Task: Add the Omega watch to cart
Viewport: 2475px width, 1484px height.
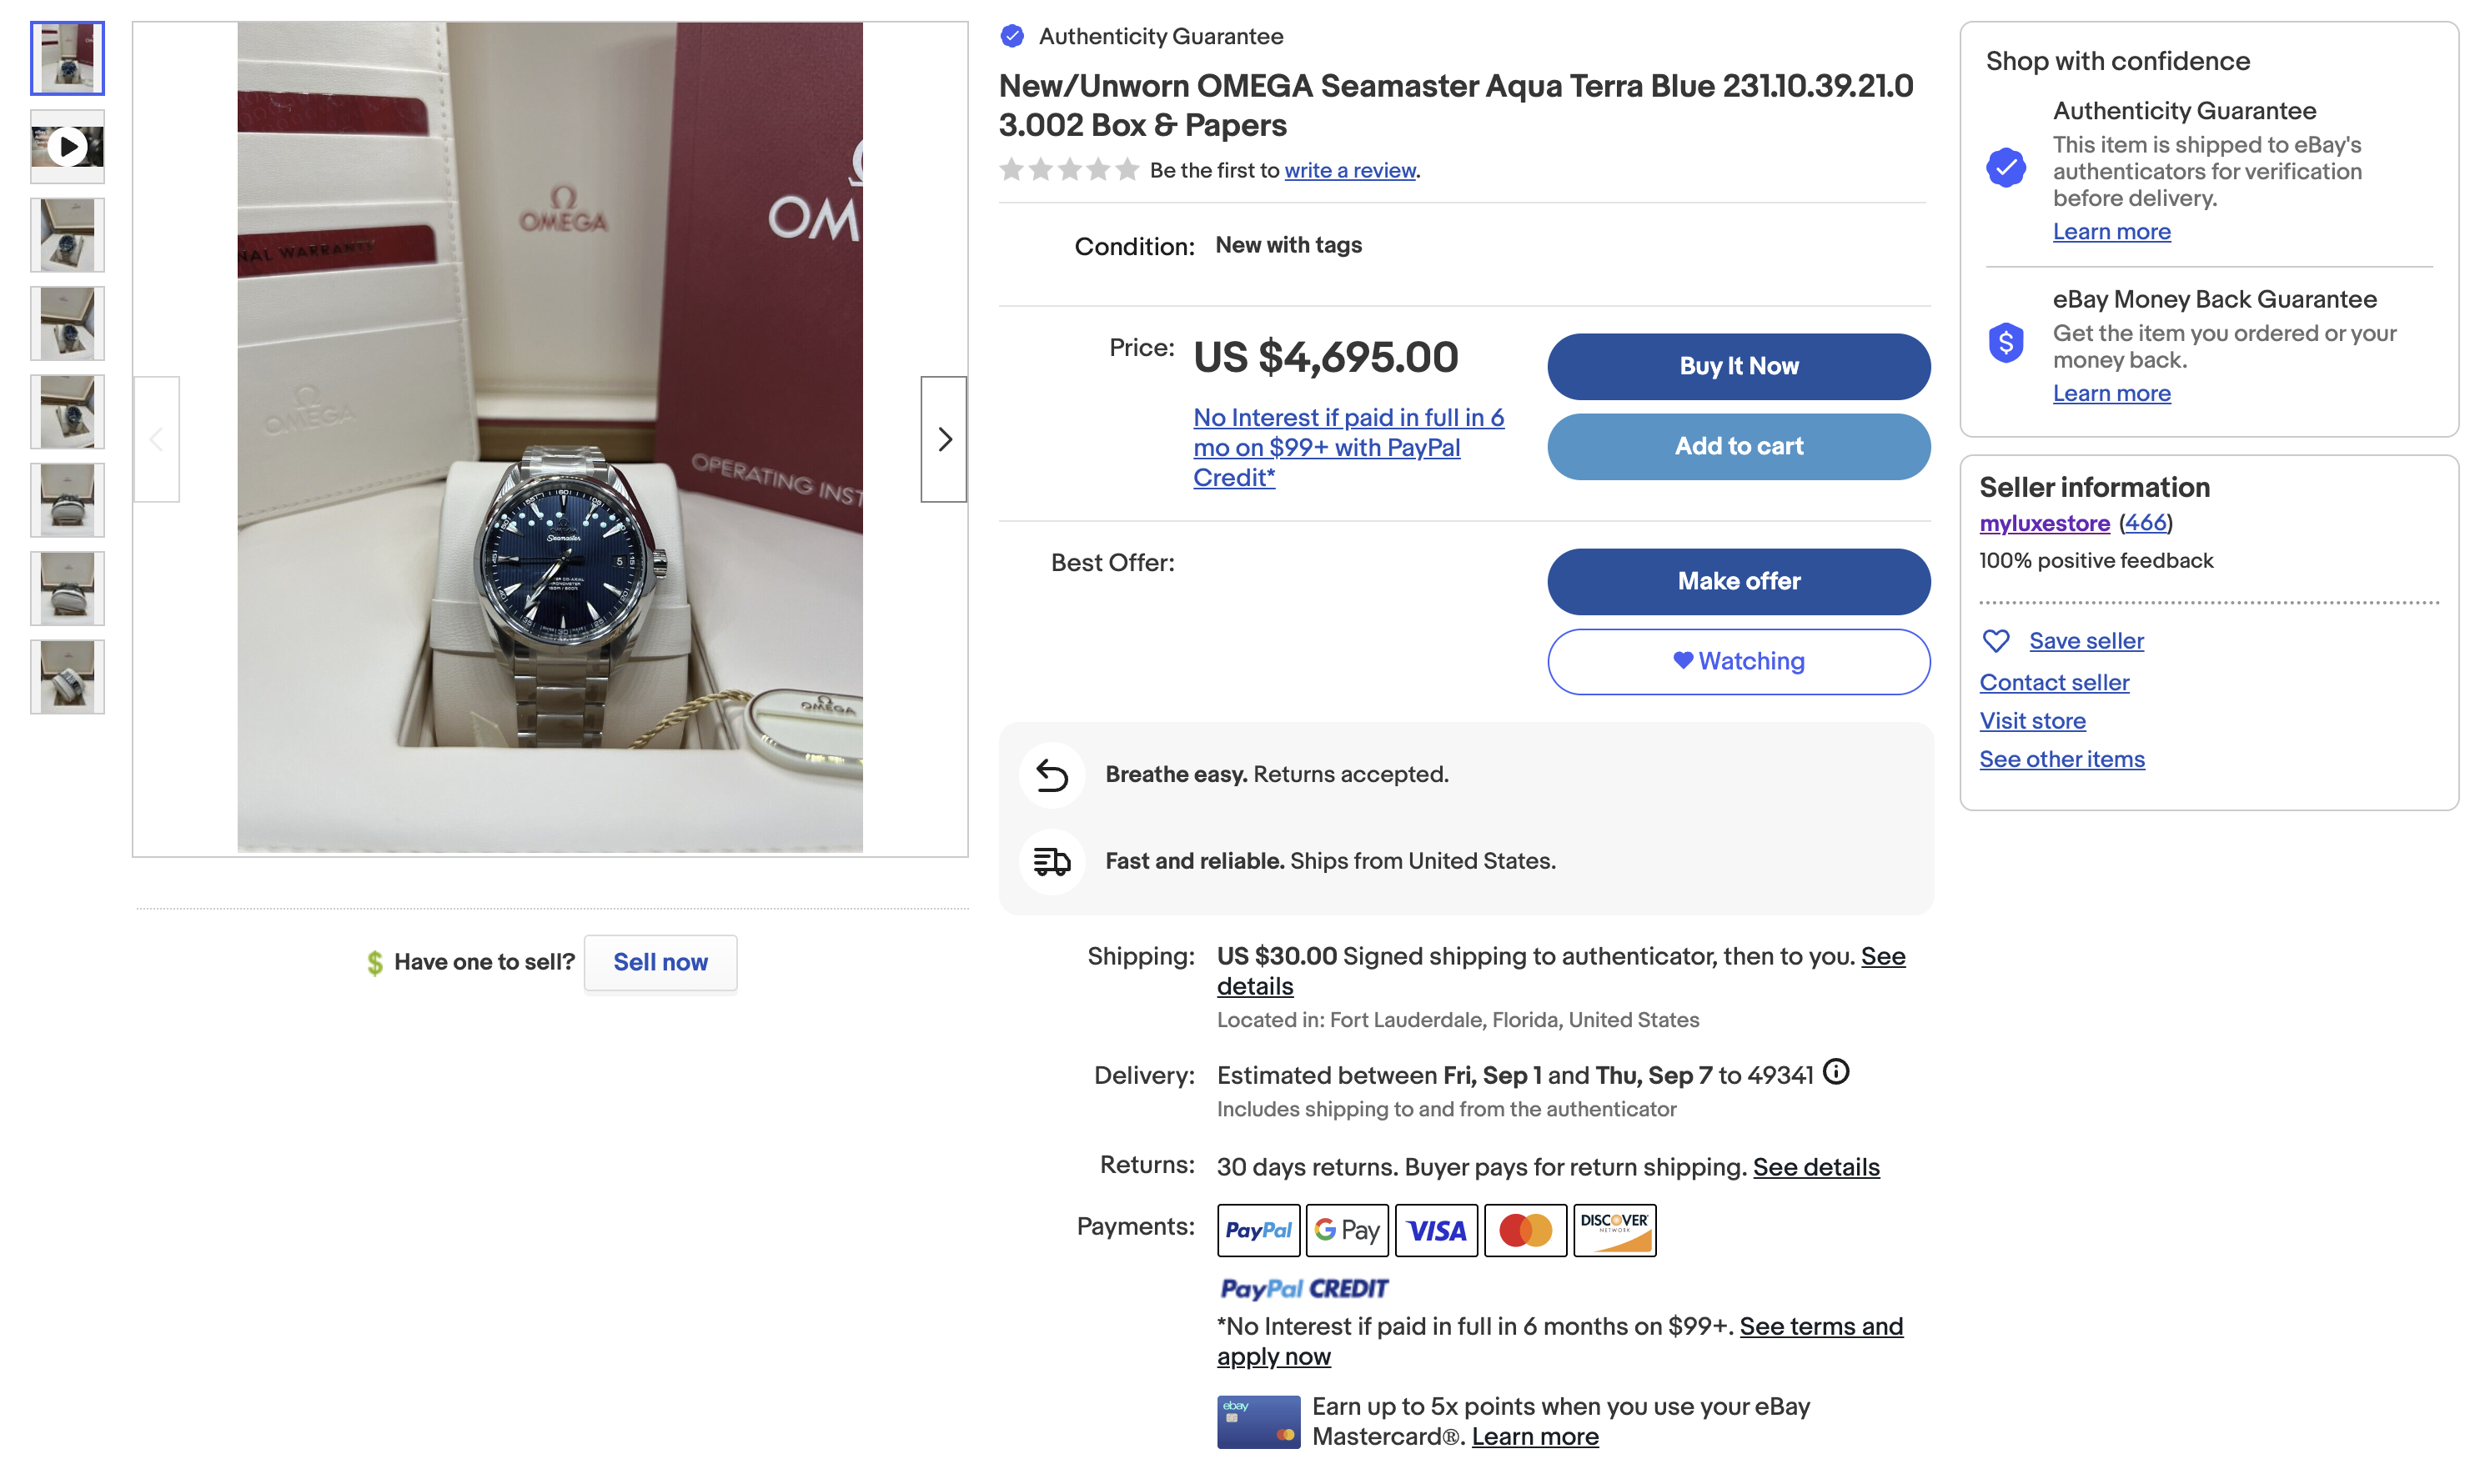Action: tap(1738, 447)
